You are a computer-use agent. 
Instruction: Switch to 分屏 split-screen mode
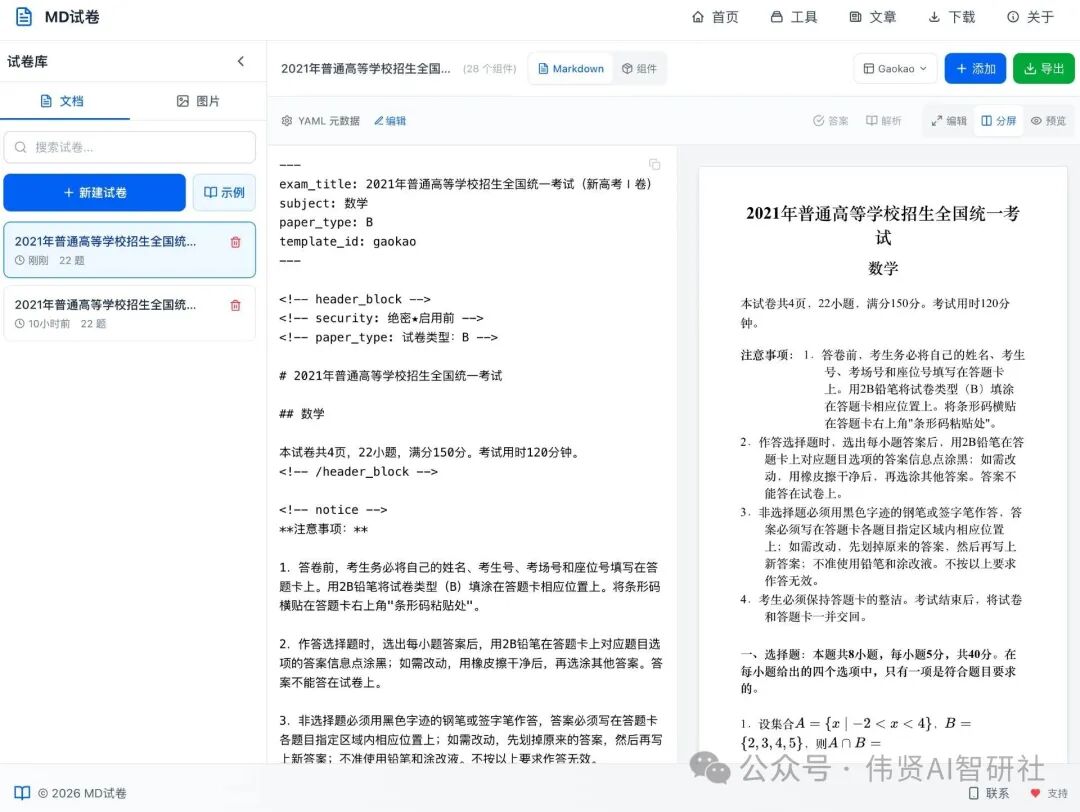tap(999, 121)
